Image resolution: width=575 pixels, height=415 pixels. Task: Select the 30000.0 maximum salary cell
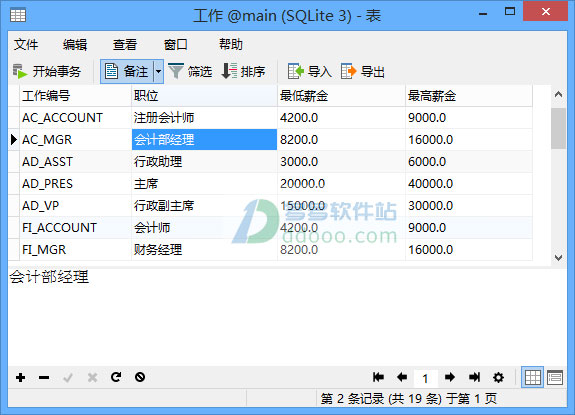(469, 206)
